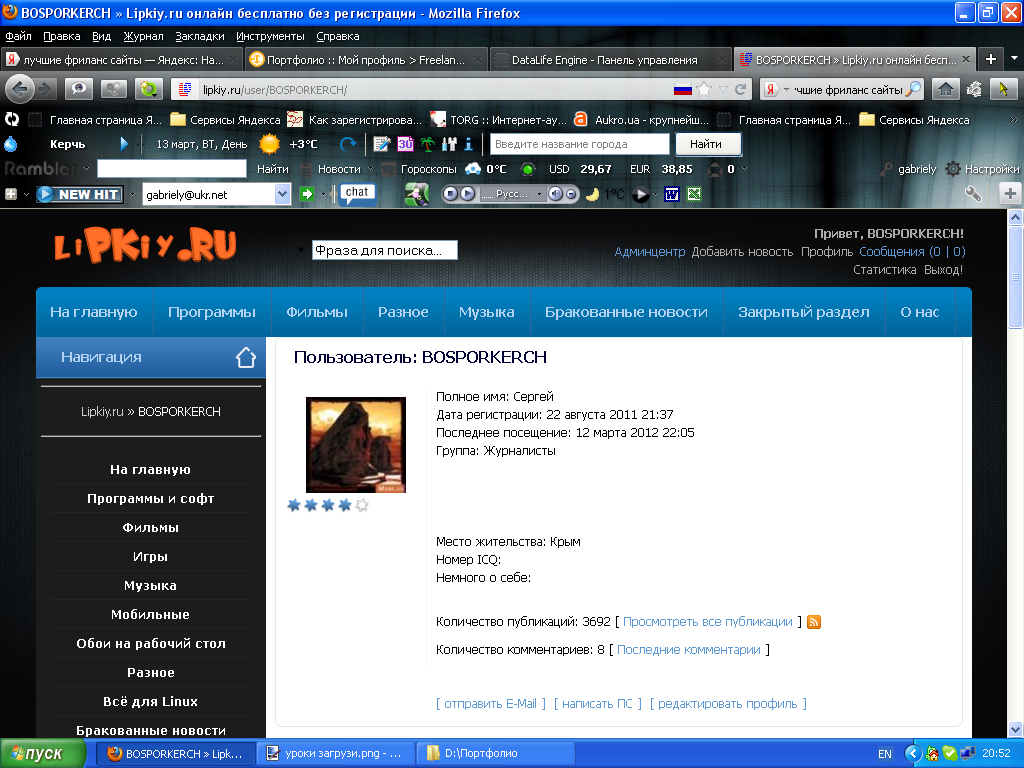
Task: Click the user avatar image
Action: (356, 445)
